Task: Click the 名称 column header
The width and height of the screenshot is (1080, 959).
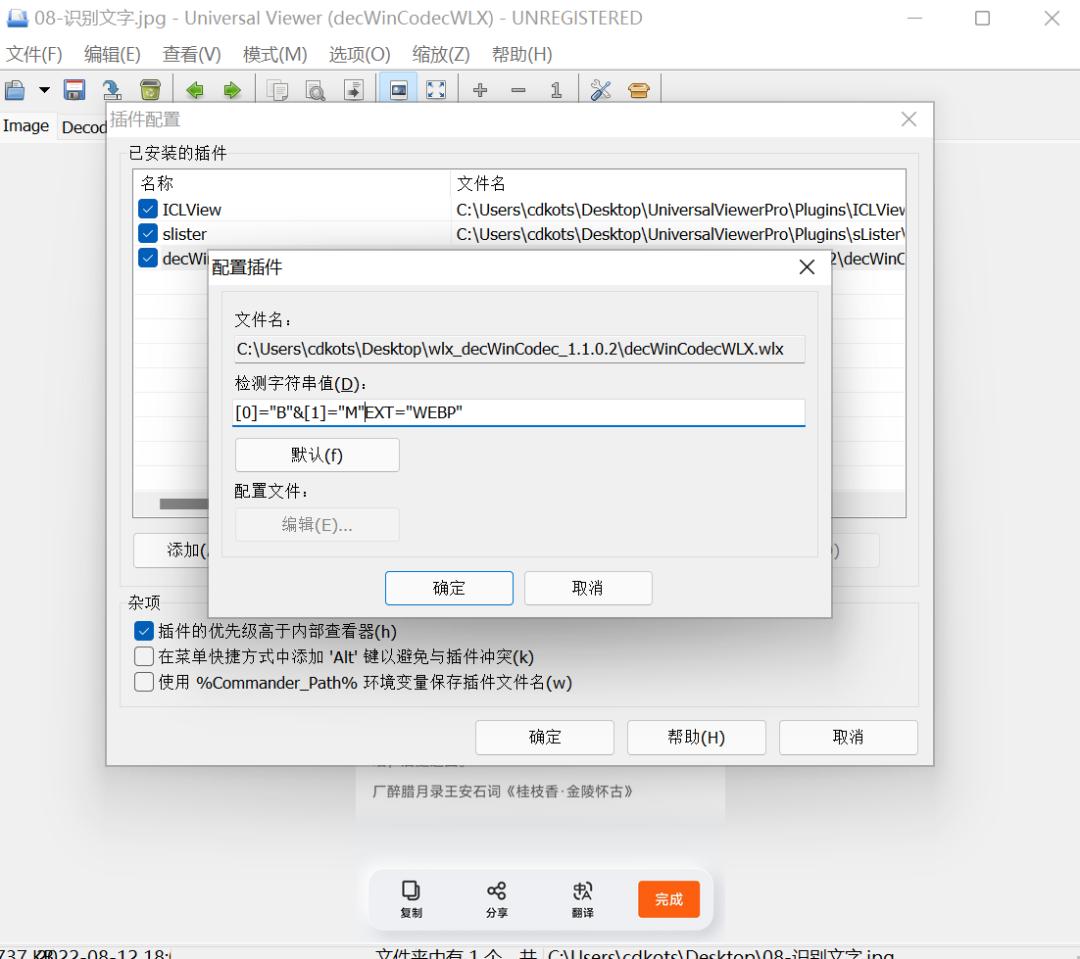Action: coord(291,183)
